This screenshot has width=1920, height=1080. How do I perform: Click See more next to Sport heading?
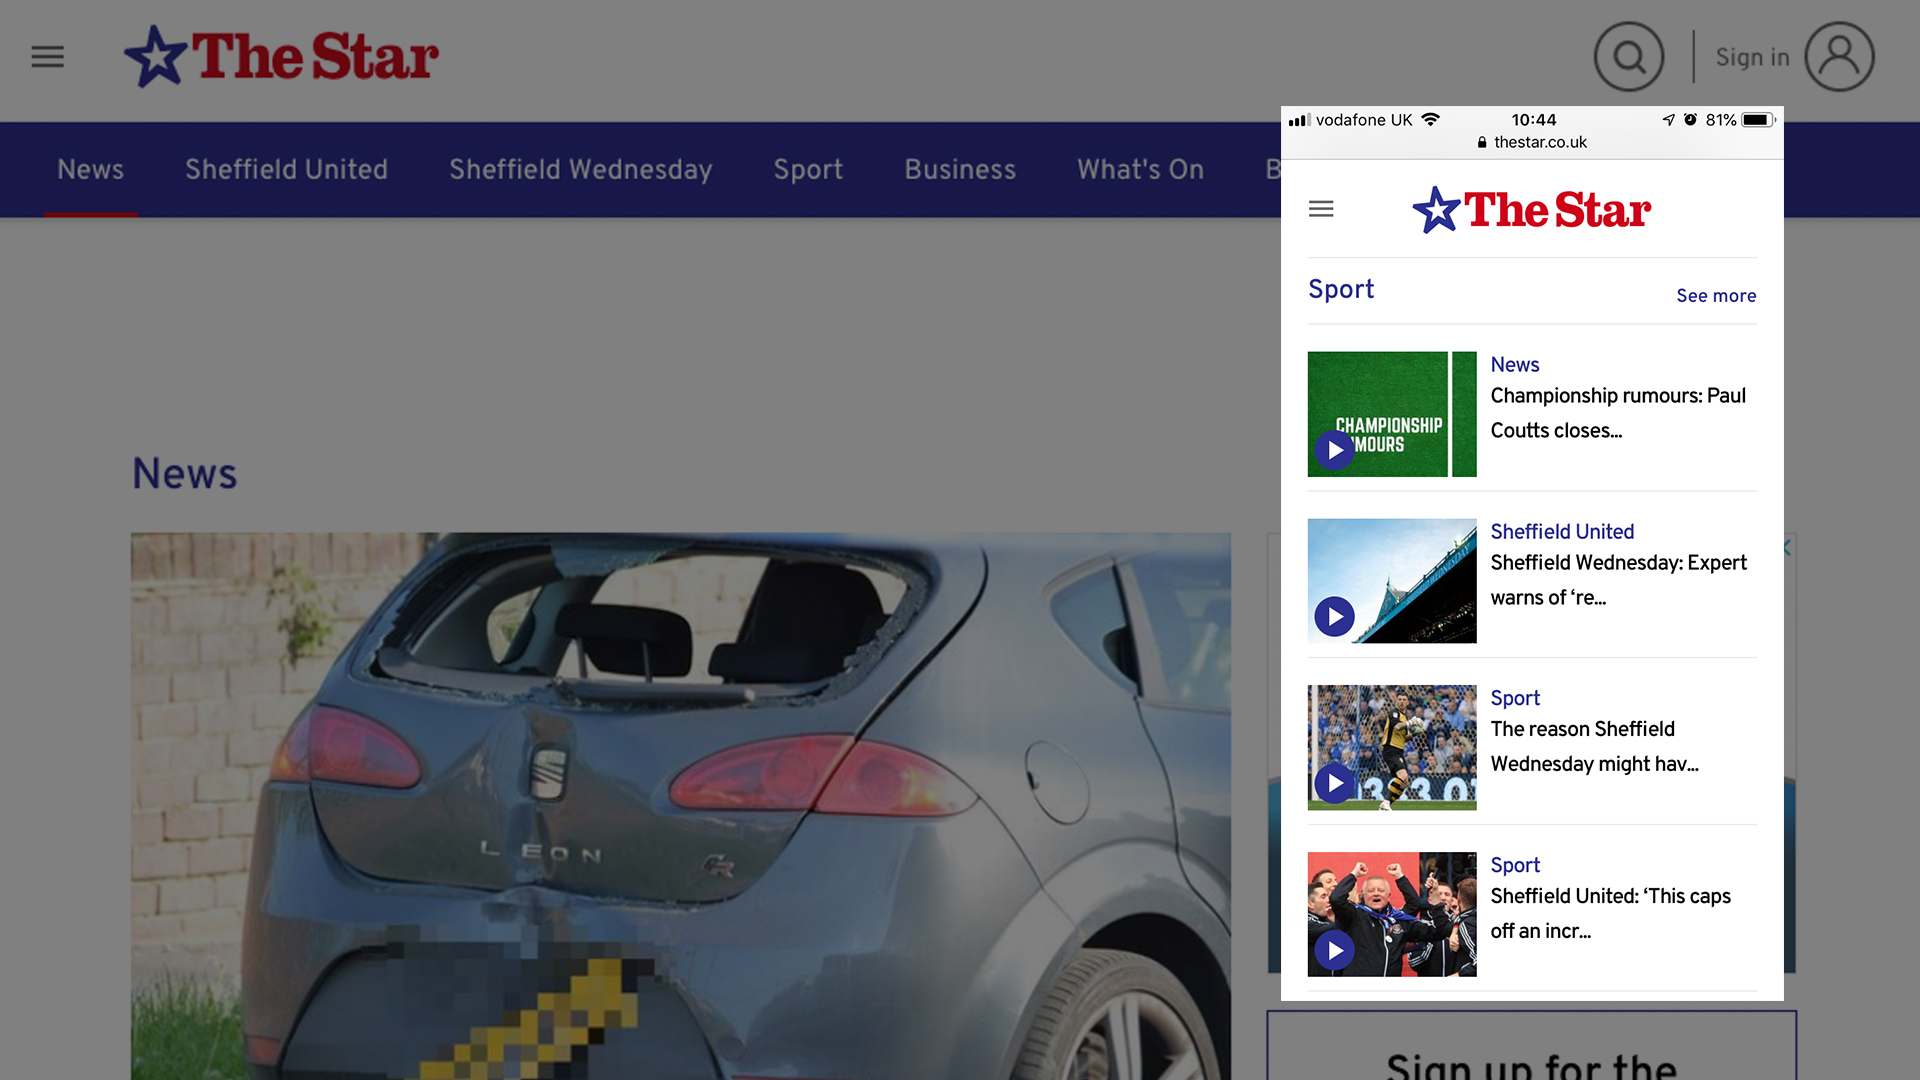1716,295
